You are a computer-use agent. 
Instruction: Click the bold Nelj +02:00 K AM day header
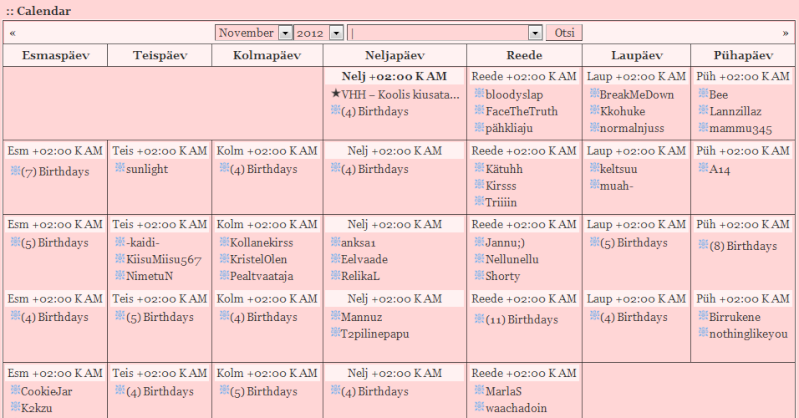394,76
